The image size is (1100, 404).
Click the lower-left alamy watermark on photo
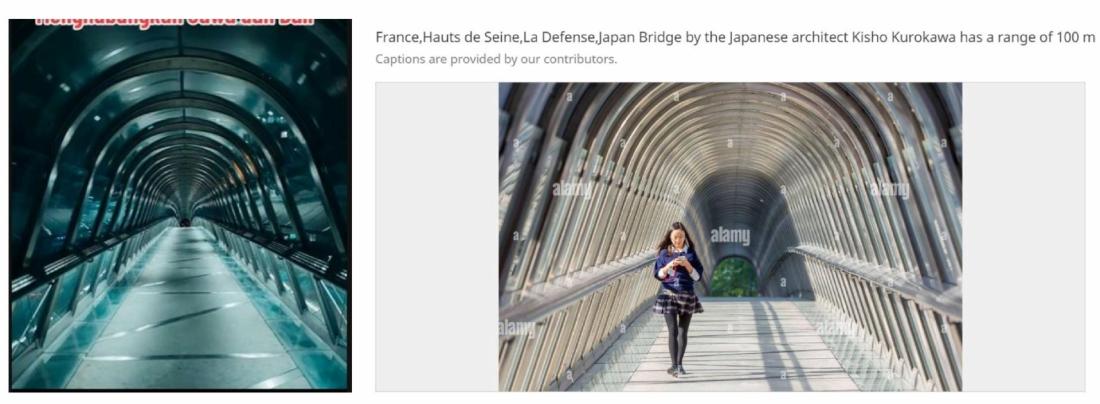[517, 328]
